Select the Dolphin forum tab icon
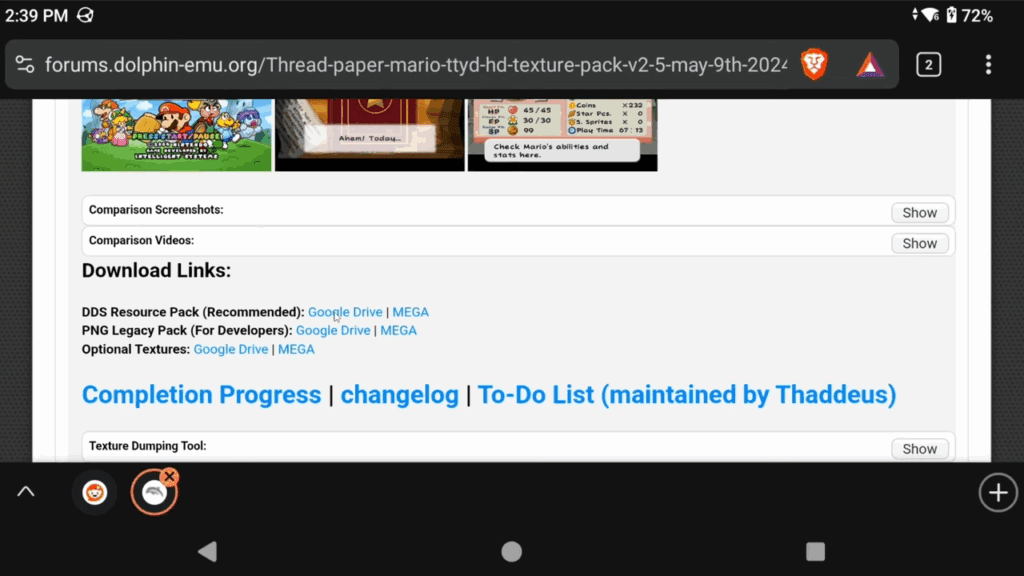Viewport: 1024px width, 576px height. click(x=154, y=493)
